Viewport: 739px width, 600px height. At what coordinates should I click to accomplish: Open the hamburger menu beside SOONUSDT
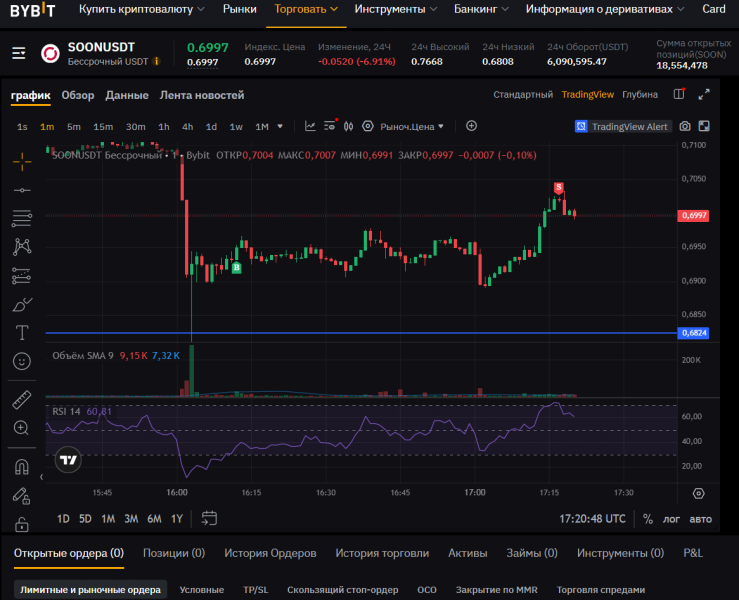pos(18,53)
